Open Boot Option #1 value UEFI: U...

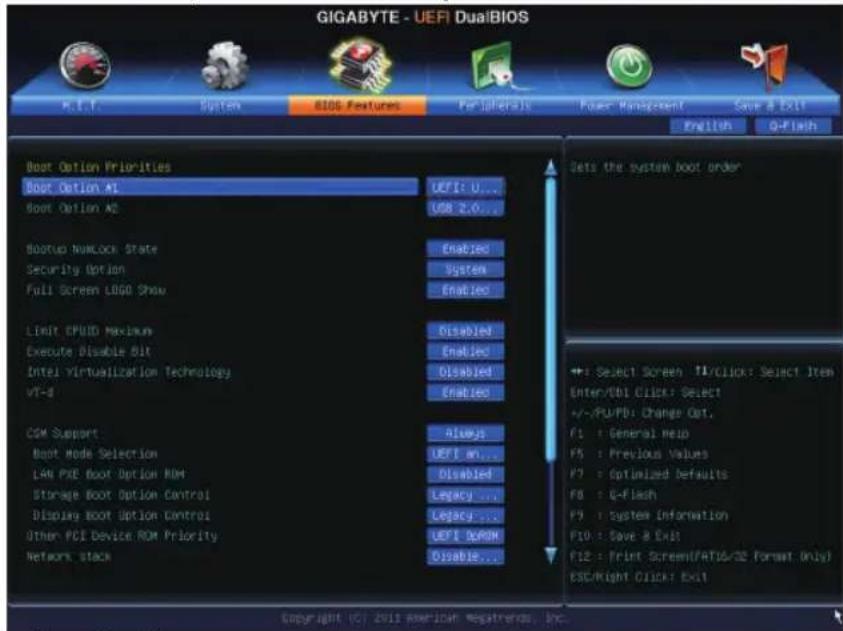[x=466, y=188]
